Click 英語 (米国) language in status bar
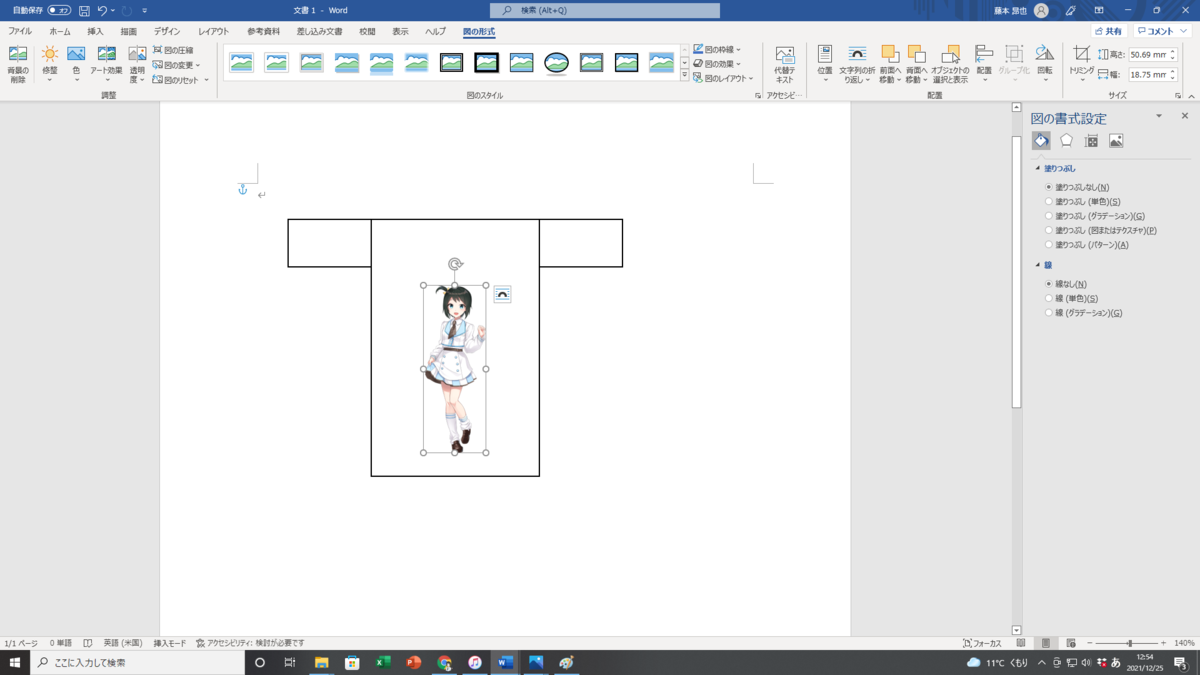The width and height of the screenshot is (1200, 675). [123, 643]
